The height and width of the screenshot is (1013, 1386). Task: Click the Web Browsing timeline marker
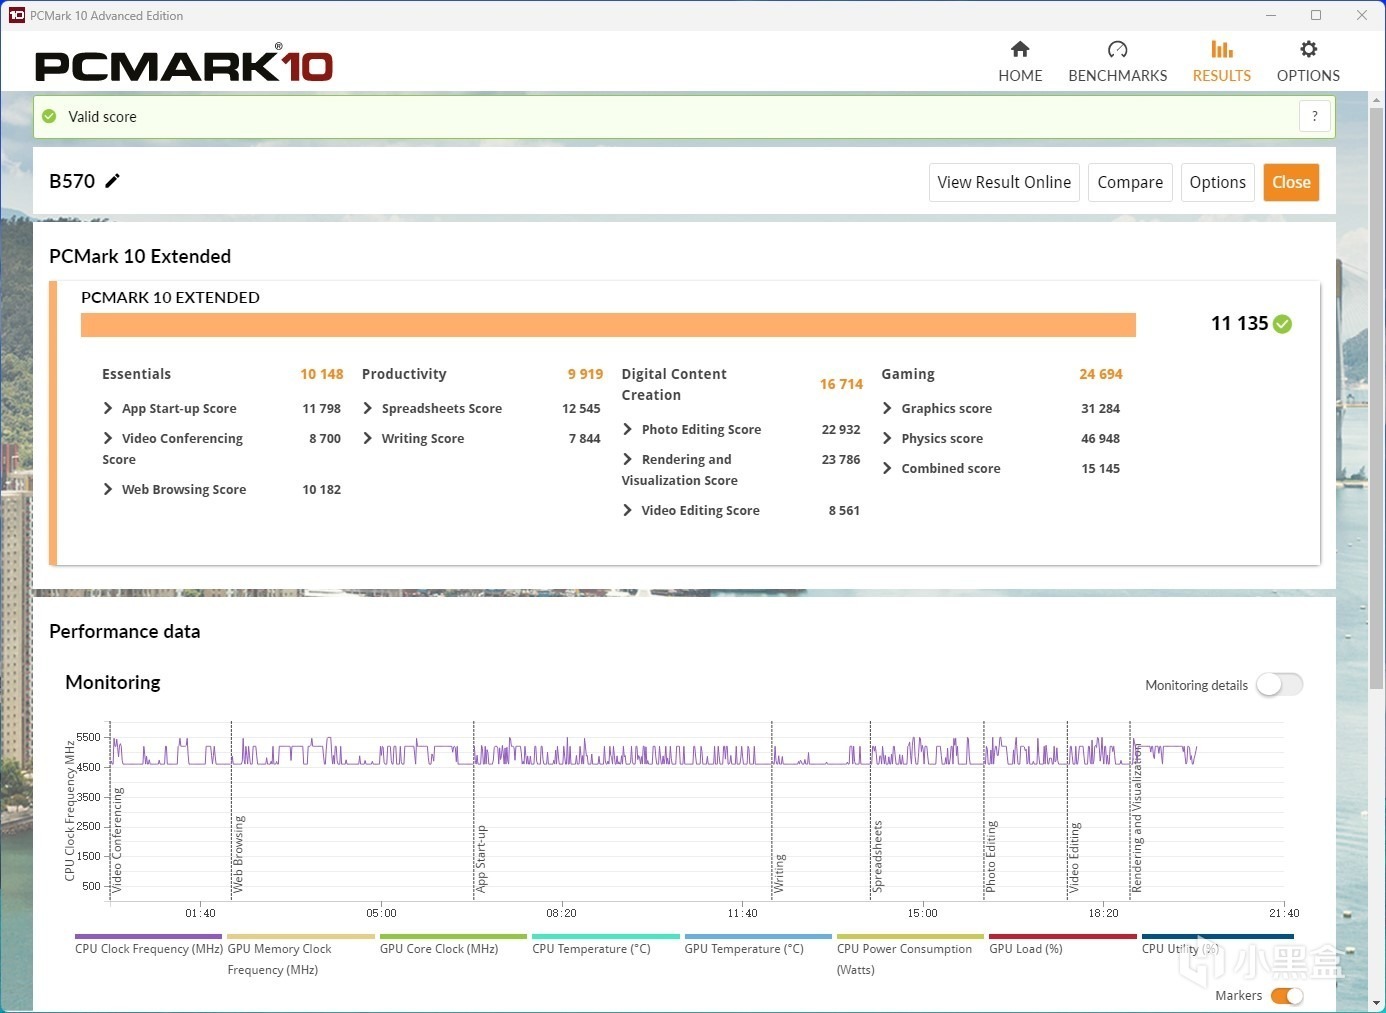(238, 854)
